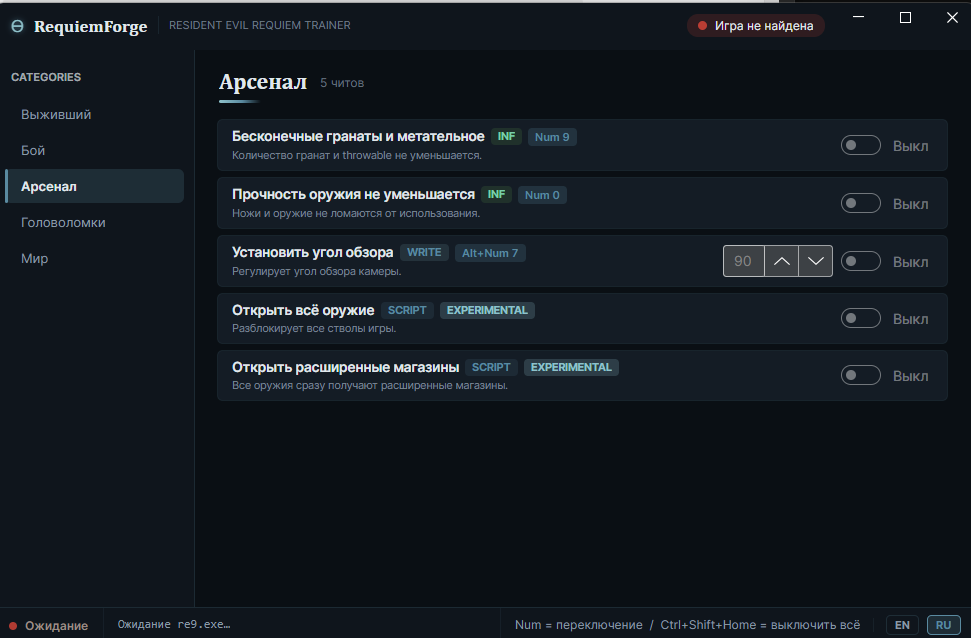Click EXPERIMENTAL tag on extended magazines row
The image size is (971, 638).
(571, 367)
